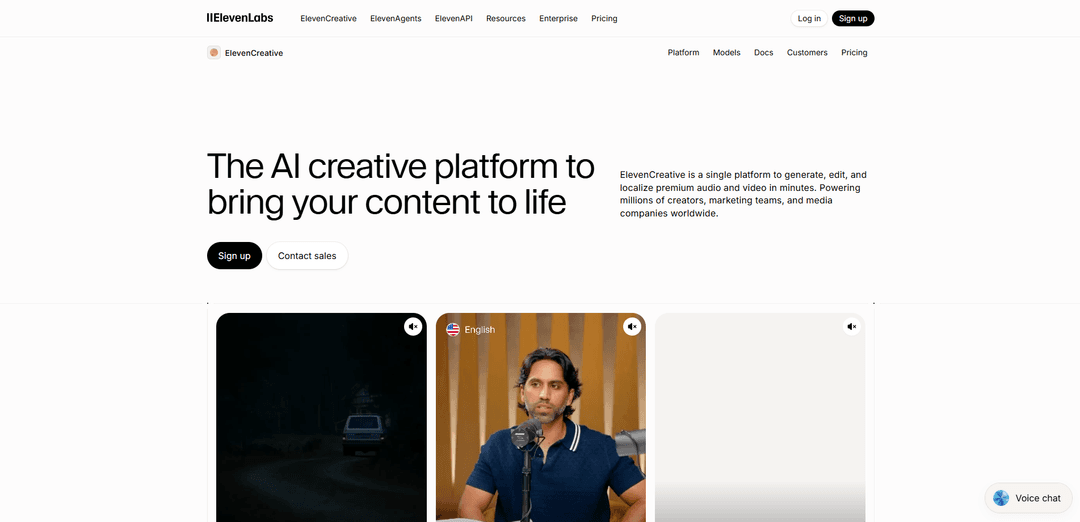Click the ElevenCreative sub-header label
The width and height of the screenshot is (1080, 522).
click(253, 53)
